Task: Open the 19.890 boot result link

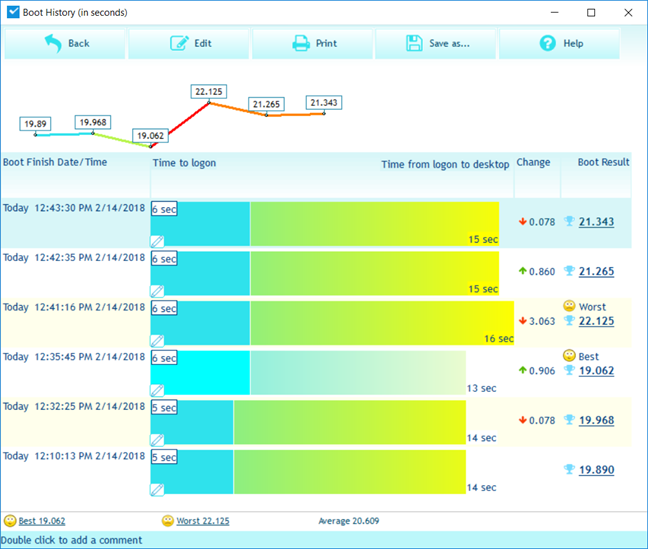Action: 596,470
